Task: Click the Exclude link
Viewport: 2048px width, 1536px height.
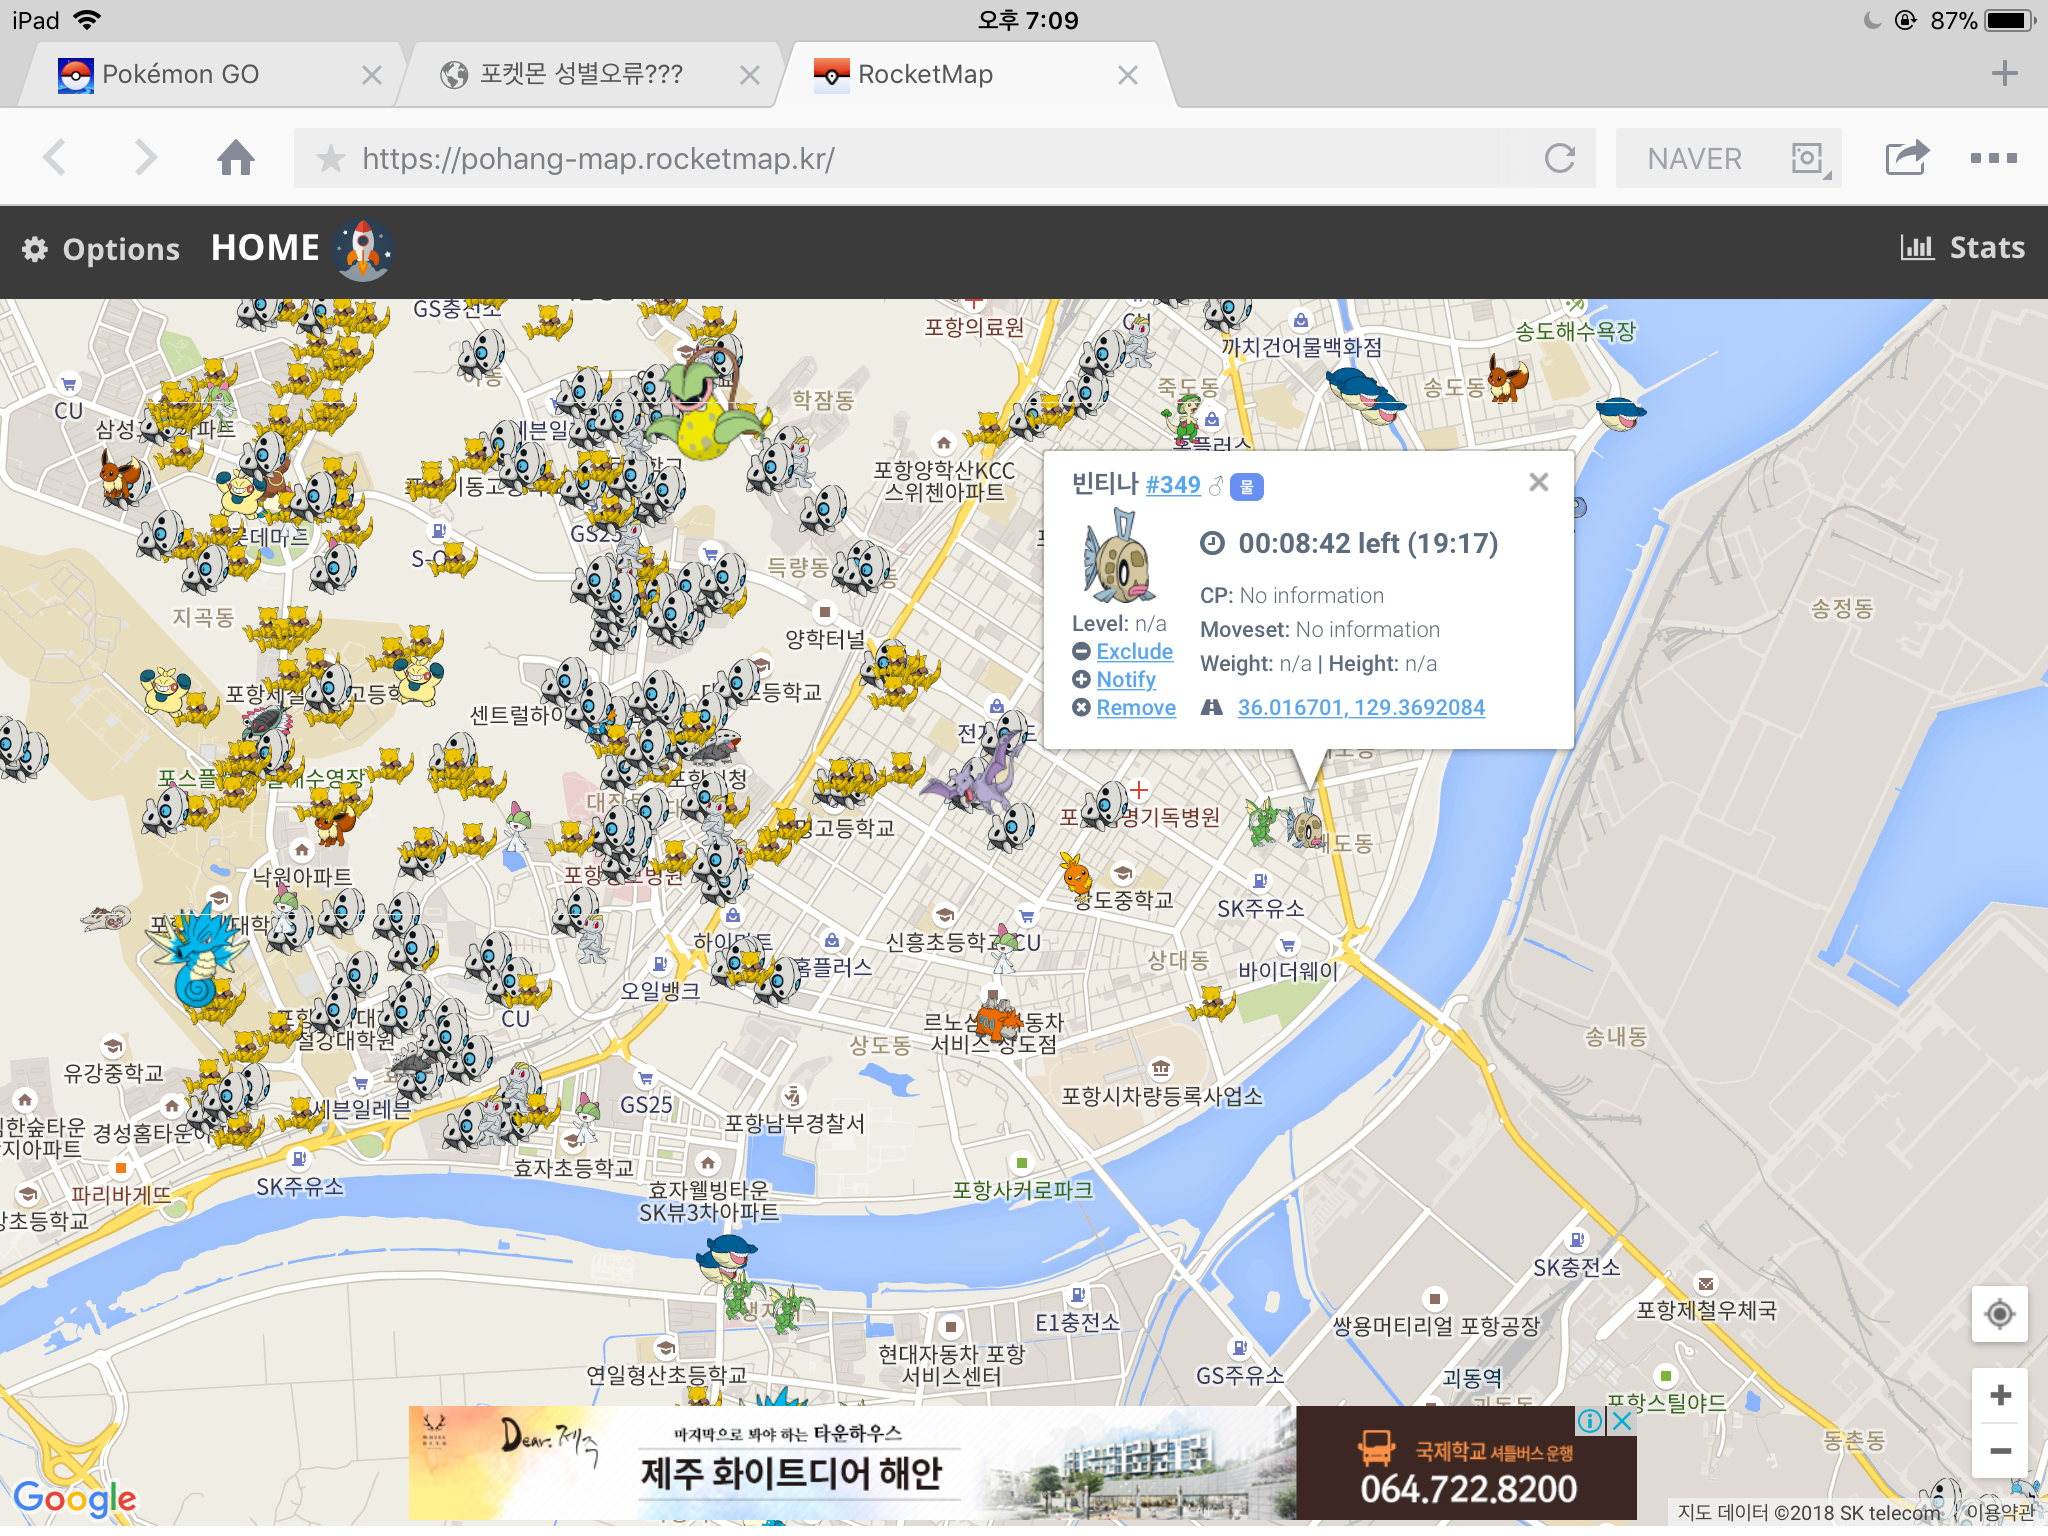Action: [1134, 651]
